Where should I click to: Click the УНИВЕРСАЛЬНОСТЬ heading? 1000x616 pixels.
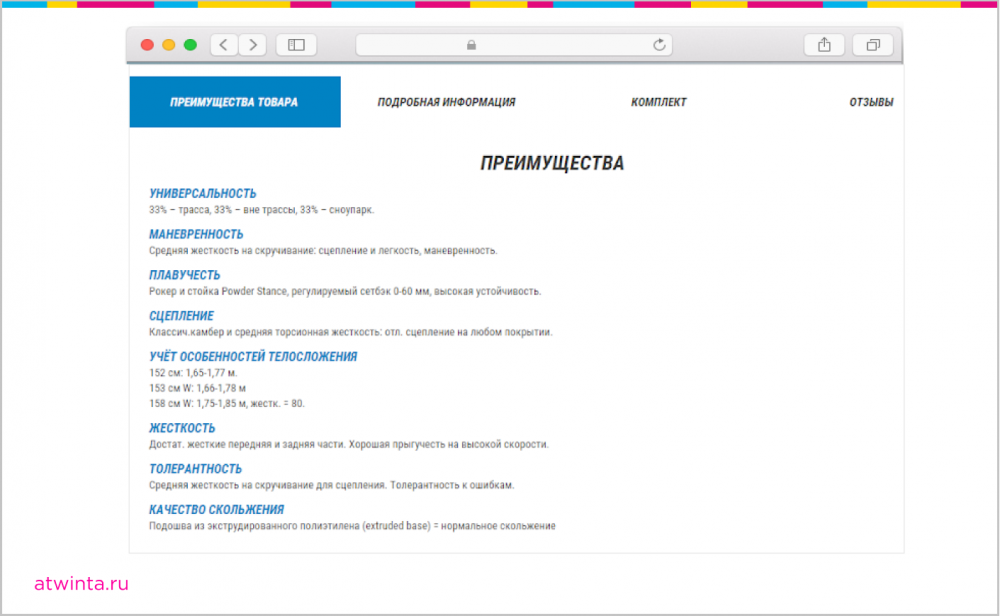[203, 193]
